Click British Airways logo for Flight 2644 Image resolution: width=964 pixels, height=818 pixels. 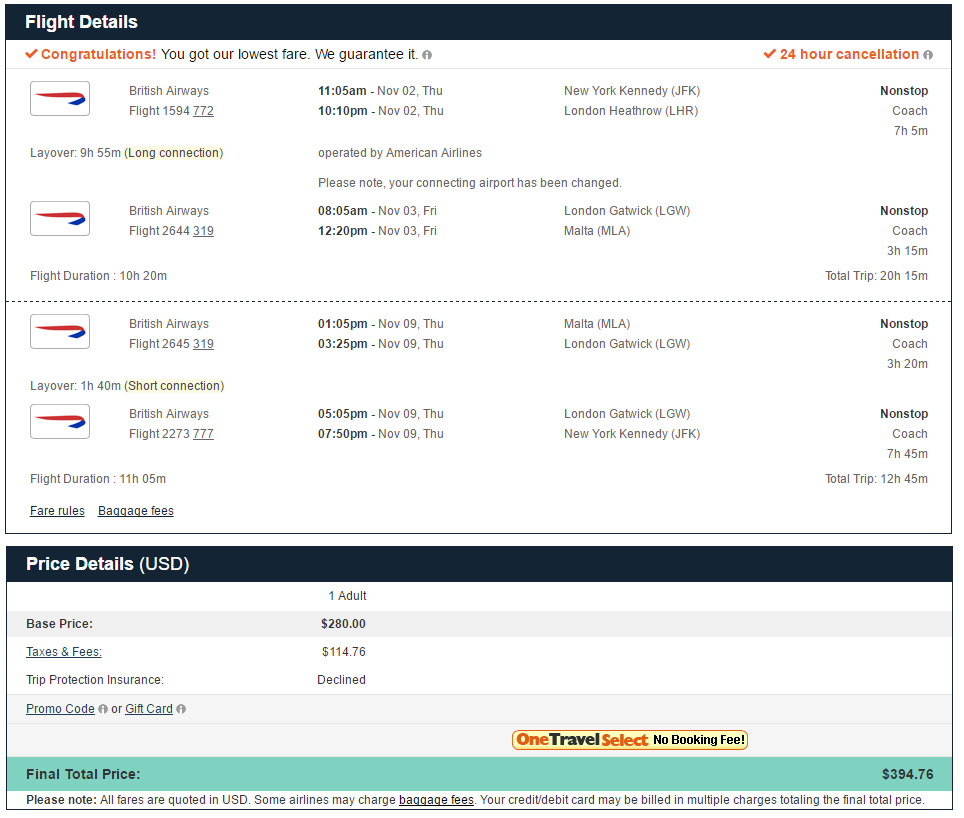tap(60, 218)
